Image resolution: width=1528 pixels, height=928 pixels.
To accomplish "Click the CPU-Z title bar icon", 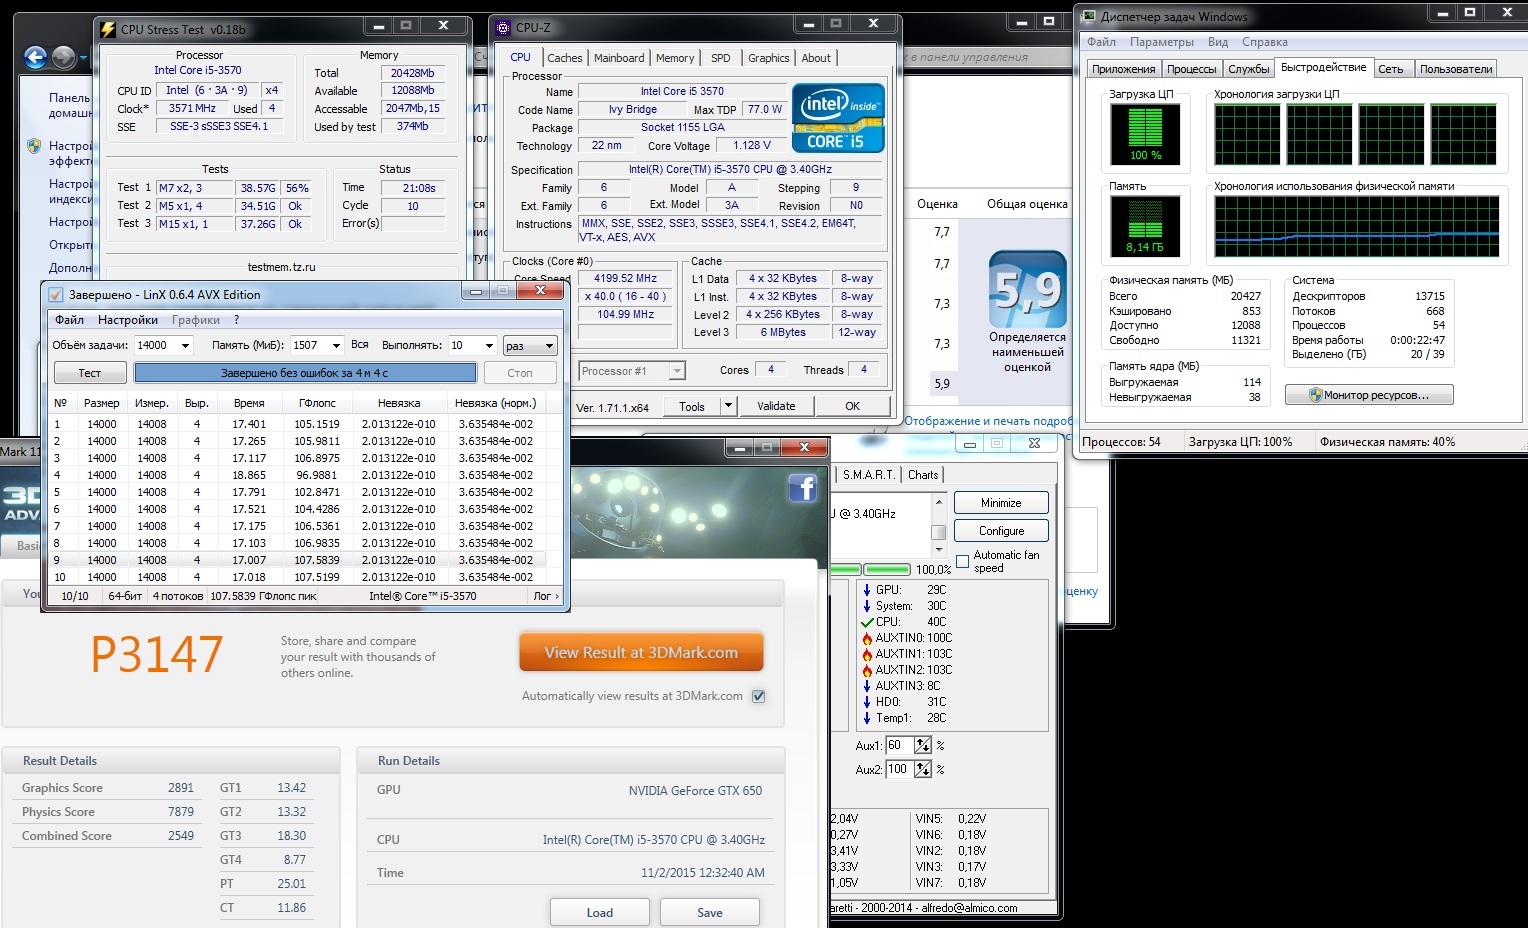I will point(503,28).
